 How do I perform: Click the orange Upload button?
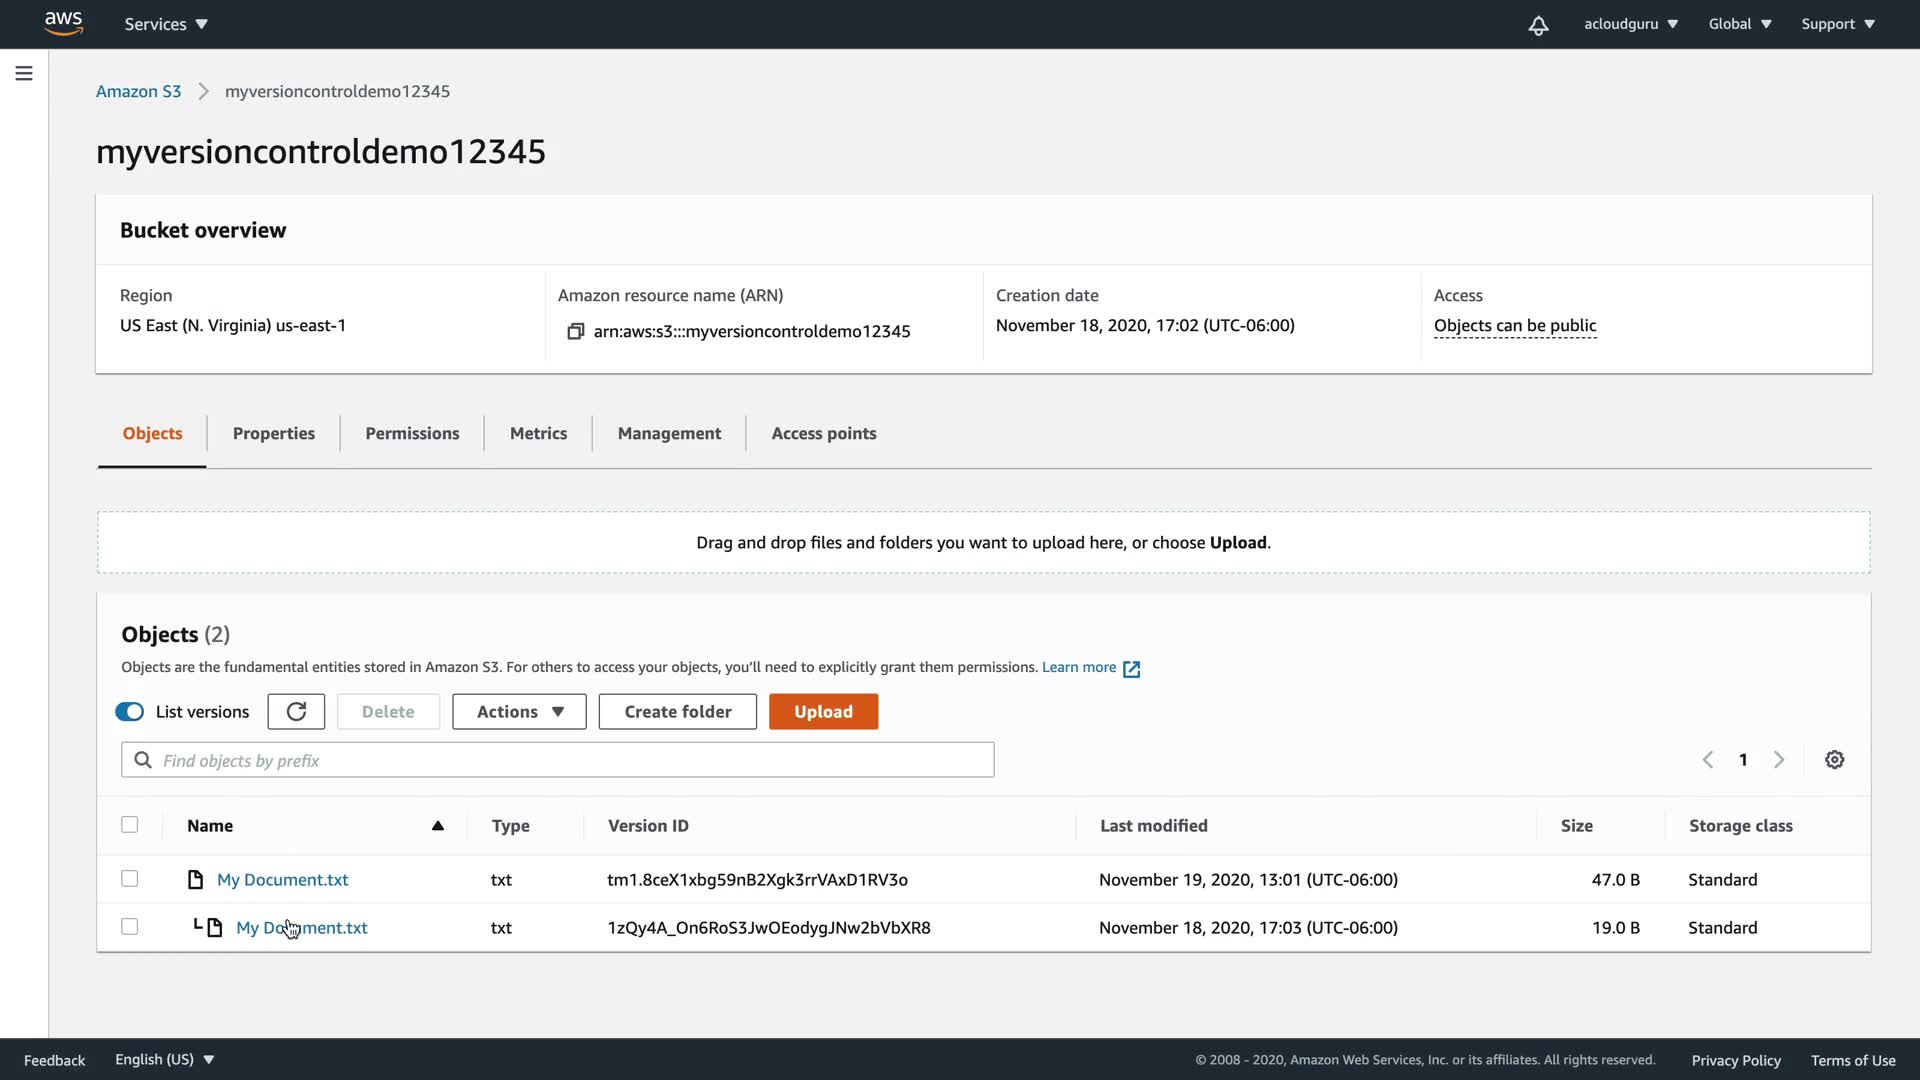[x=823, y=711]
